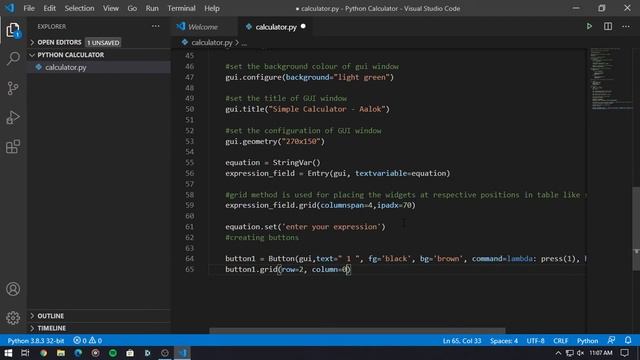This screenshot has width=640, height=360.
Task: Open Windows Action Center notifications icon
Action: 624,353
